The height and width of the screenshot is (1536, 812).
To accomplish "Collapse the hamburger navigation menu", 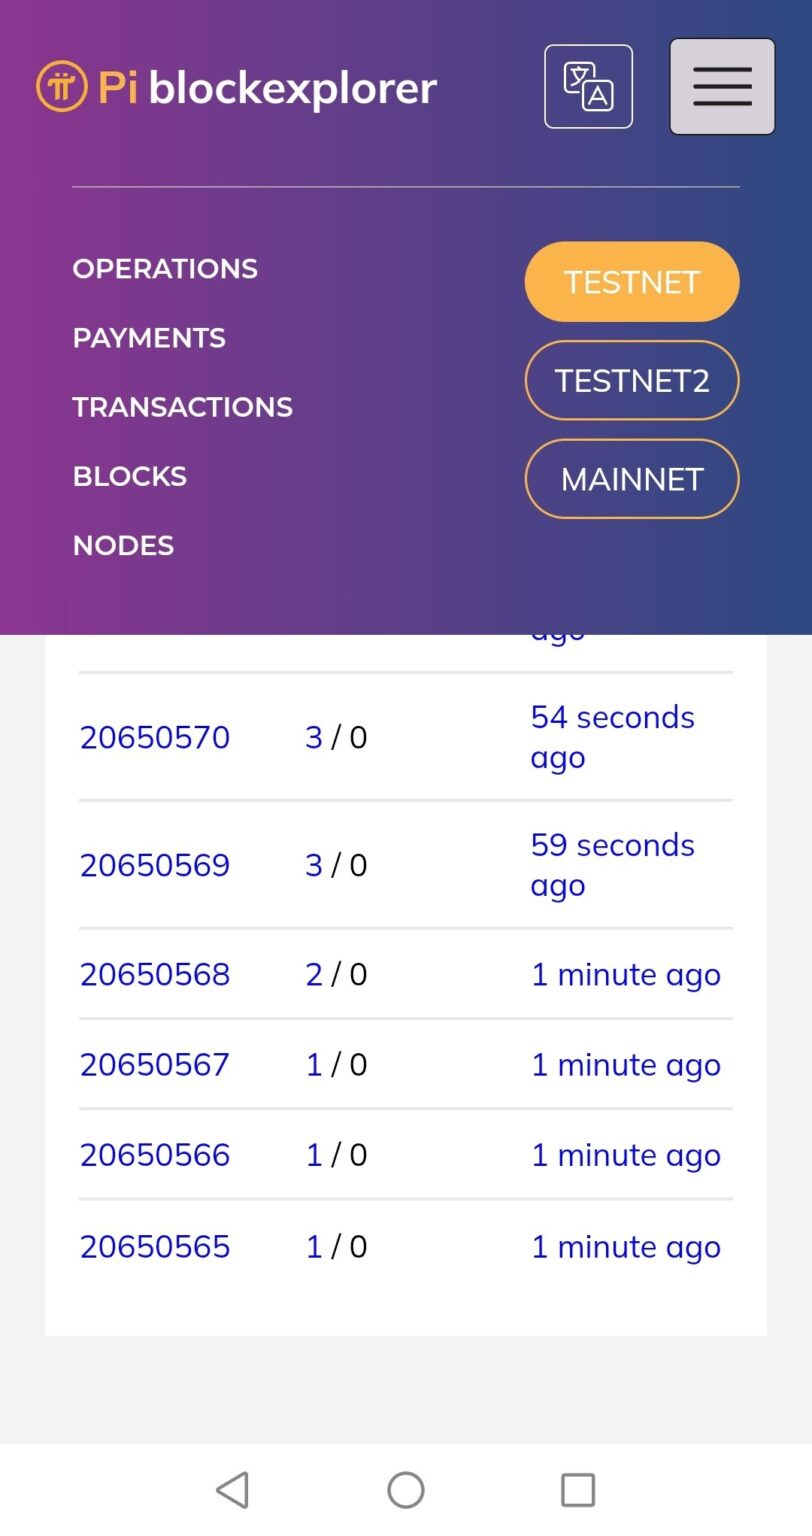I will pyautogui.click(x=722, y=87).
